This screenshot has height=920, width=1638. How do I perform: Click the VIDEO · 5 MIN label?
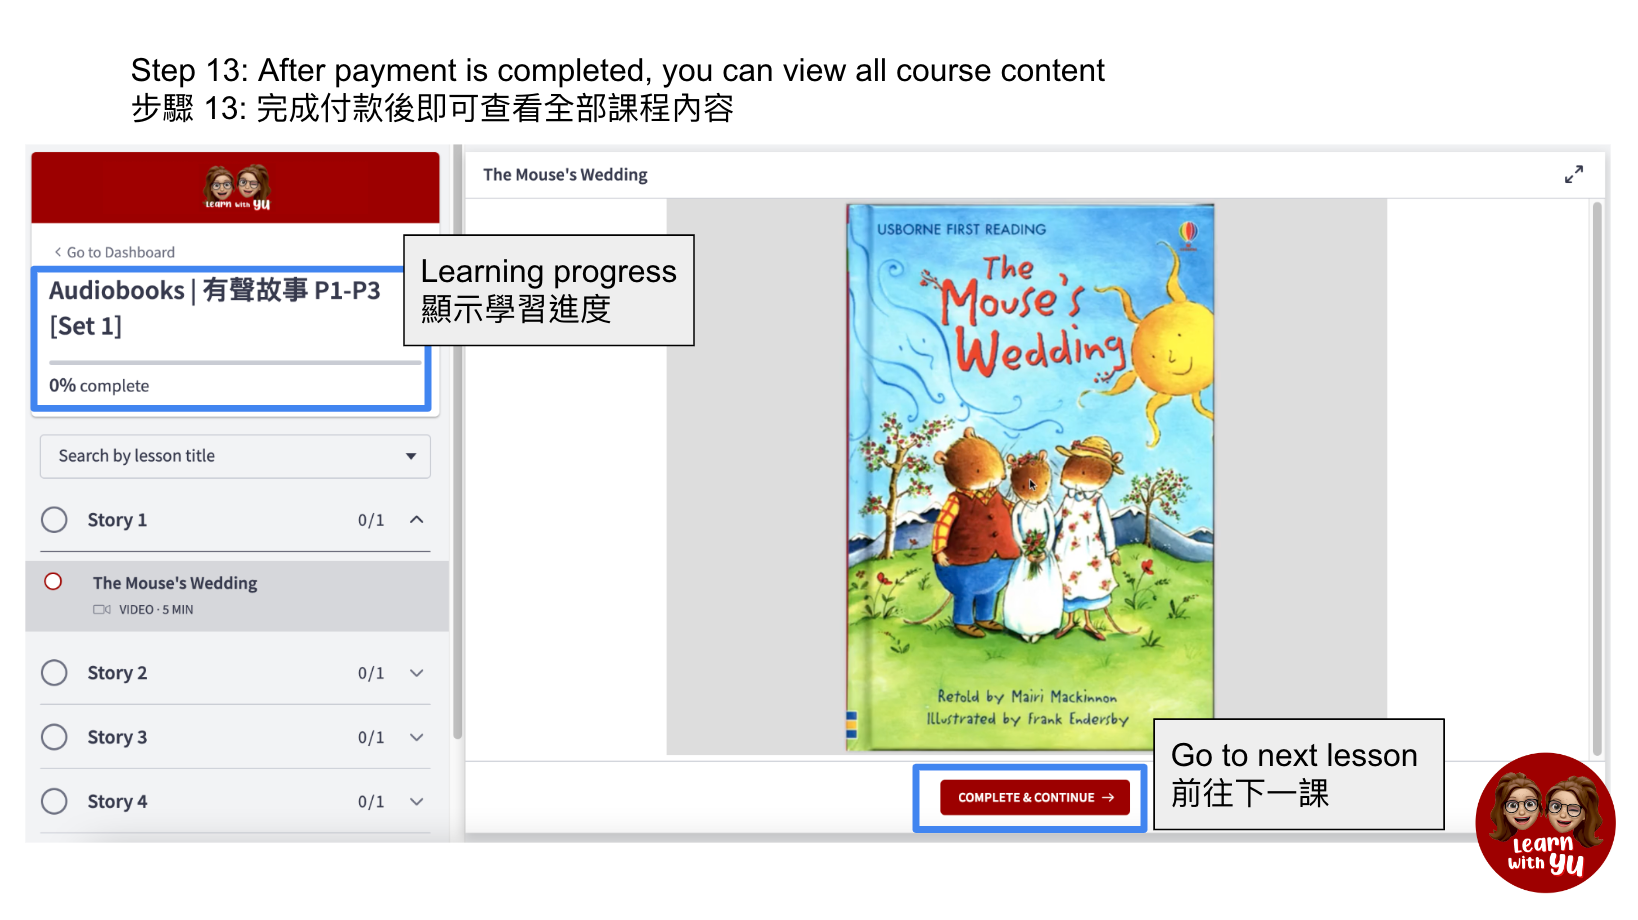(x=156, y=609)
